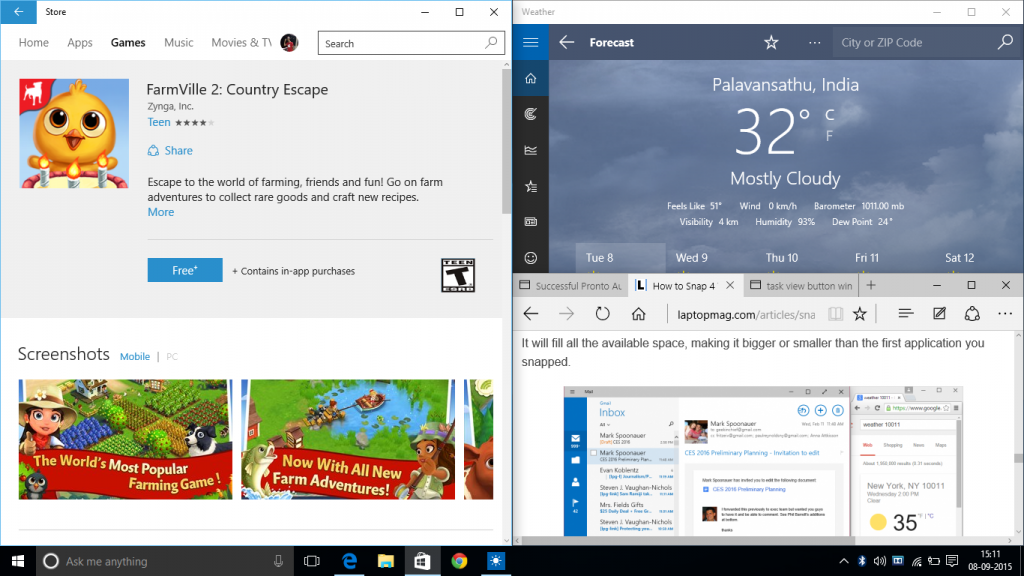
Task: Click Edge forward arrow button
Action: tap(566, 314)
